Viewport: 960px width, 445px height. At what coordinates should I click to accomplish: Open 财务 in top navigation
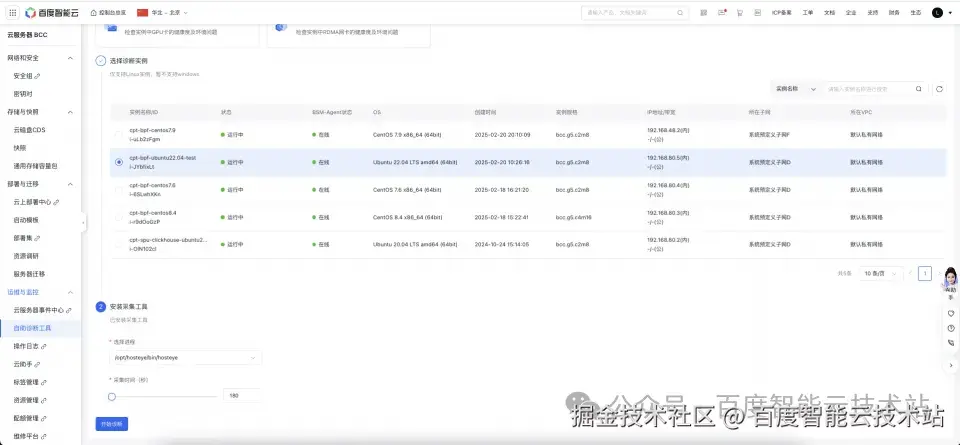pyautogui.click(x=894, y=12)
